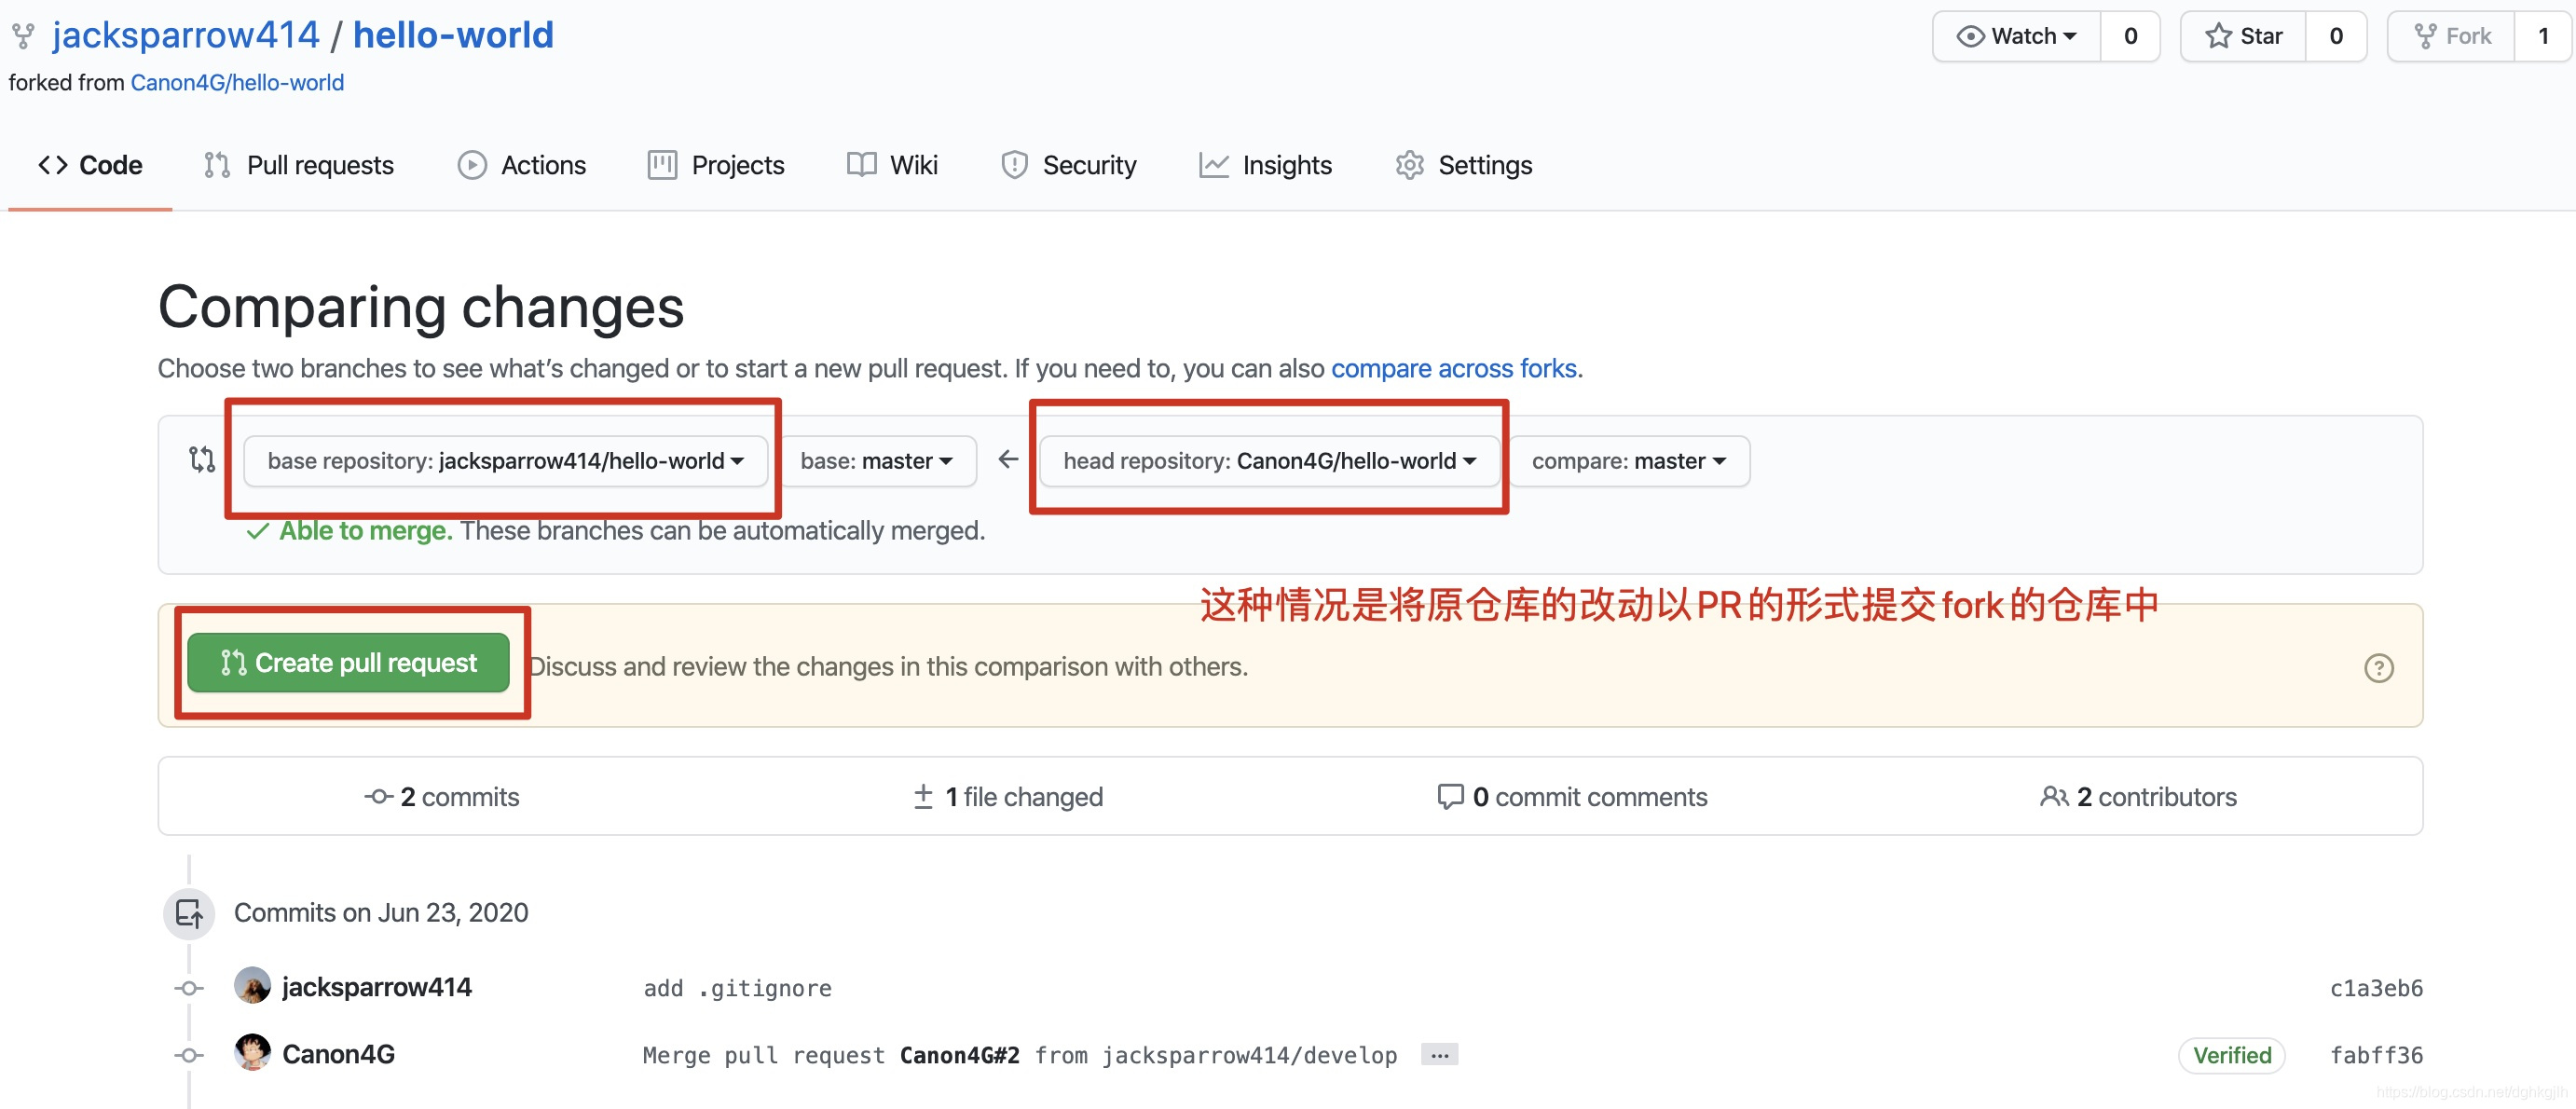Click the Projects board icon

662,165
